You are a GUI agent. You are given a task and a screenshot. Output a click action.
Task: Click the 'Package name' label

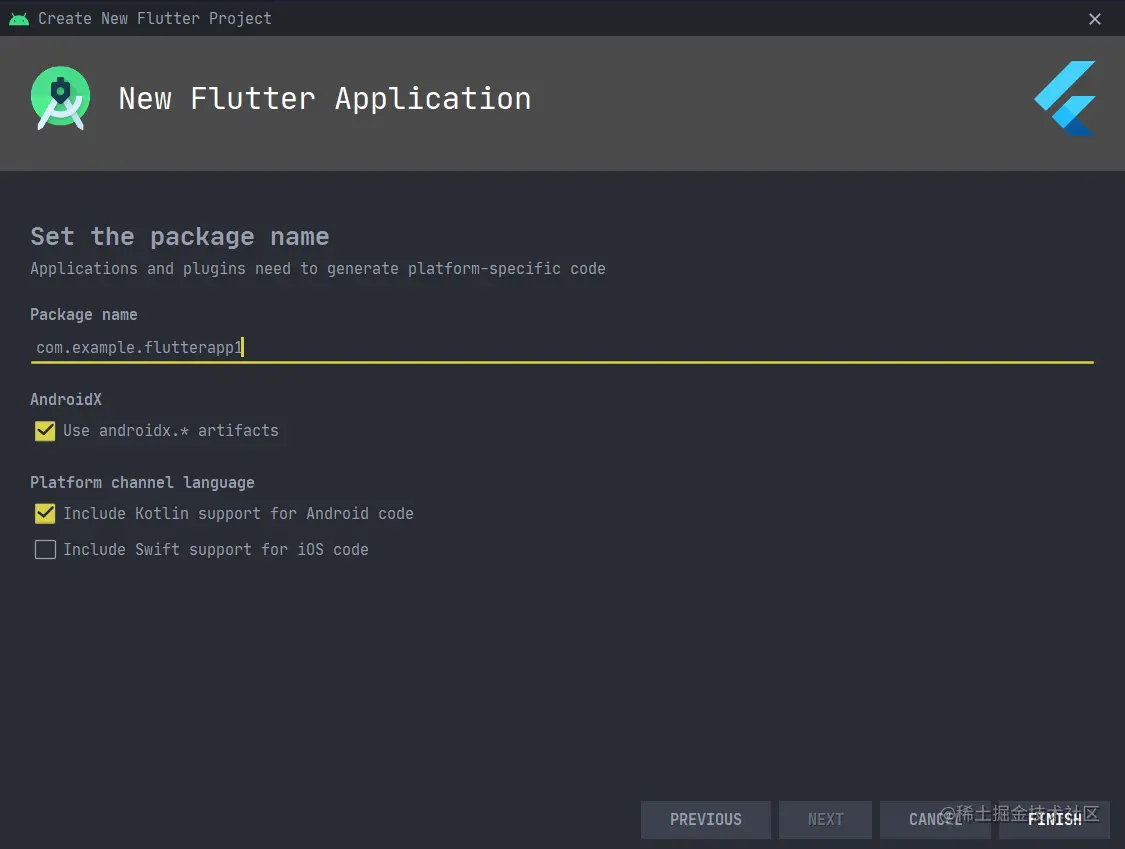[x=83, y=314]
